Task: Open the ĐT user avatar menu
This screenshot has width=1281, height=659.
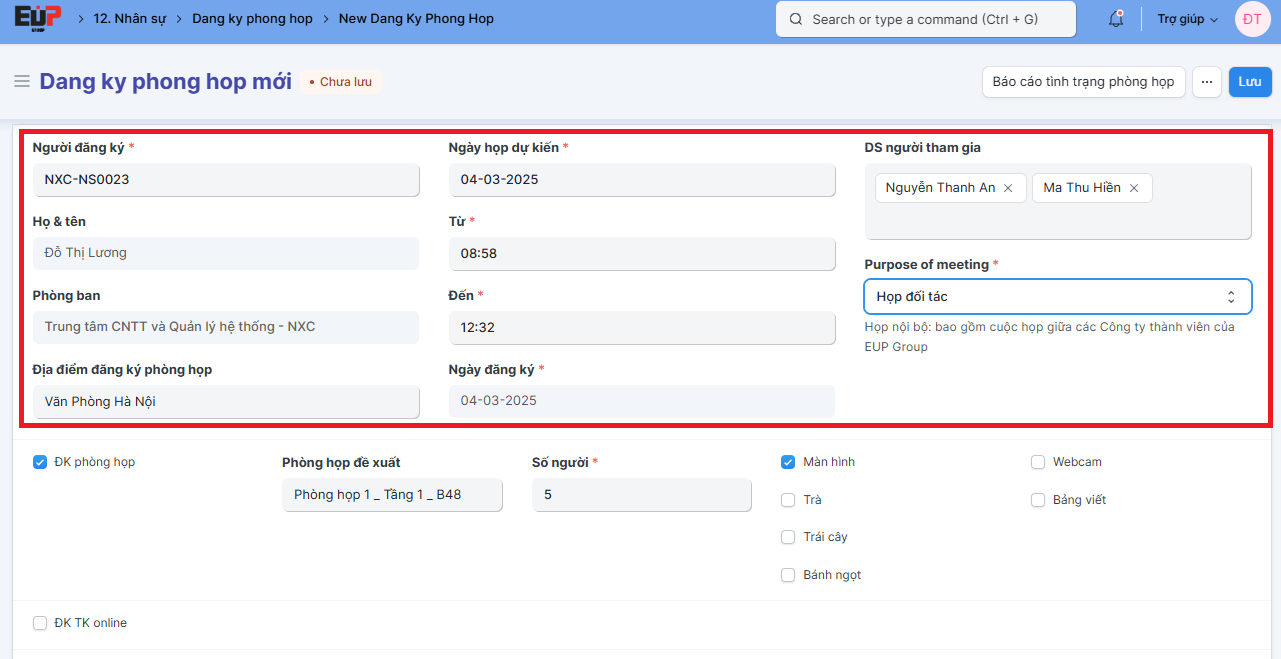Action: [1252, 19]
